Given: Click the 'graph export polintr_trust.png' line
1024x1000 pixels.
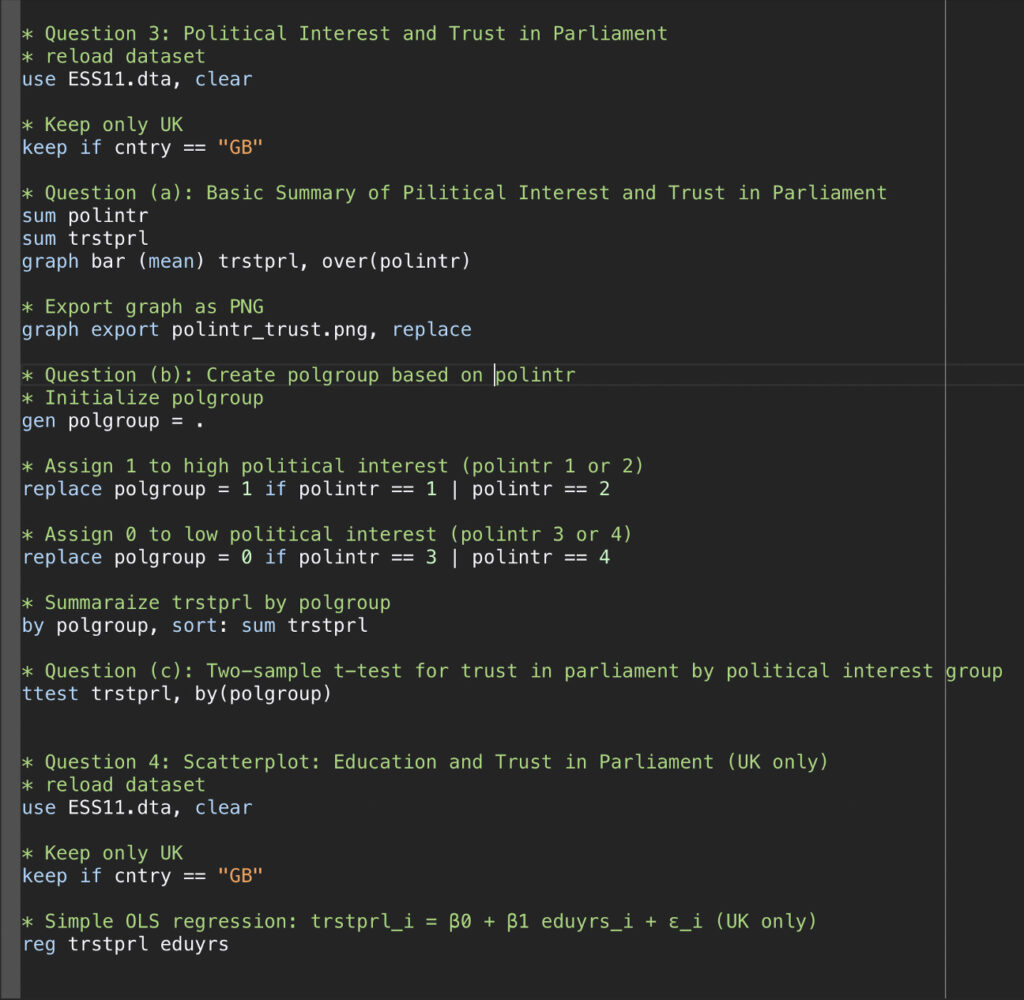Looking at the screenshot, I should 246,329.
